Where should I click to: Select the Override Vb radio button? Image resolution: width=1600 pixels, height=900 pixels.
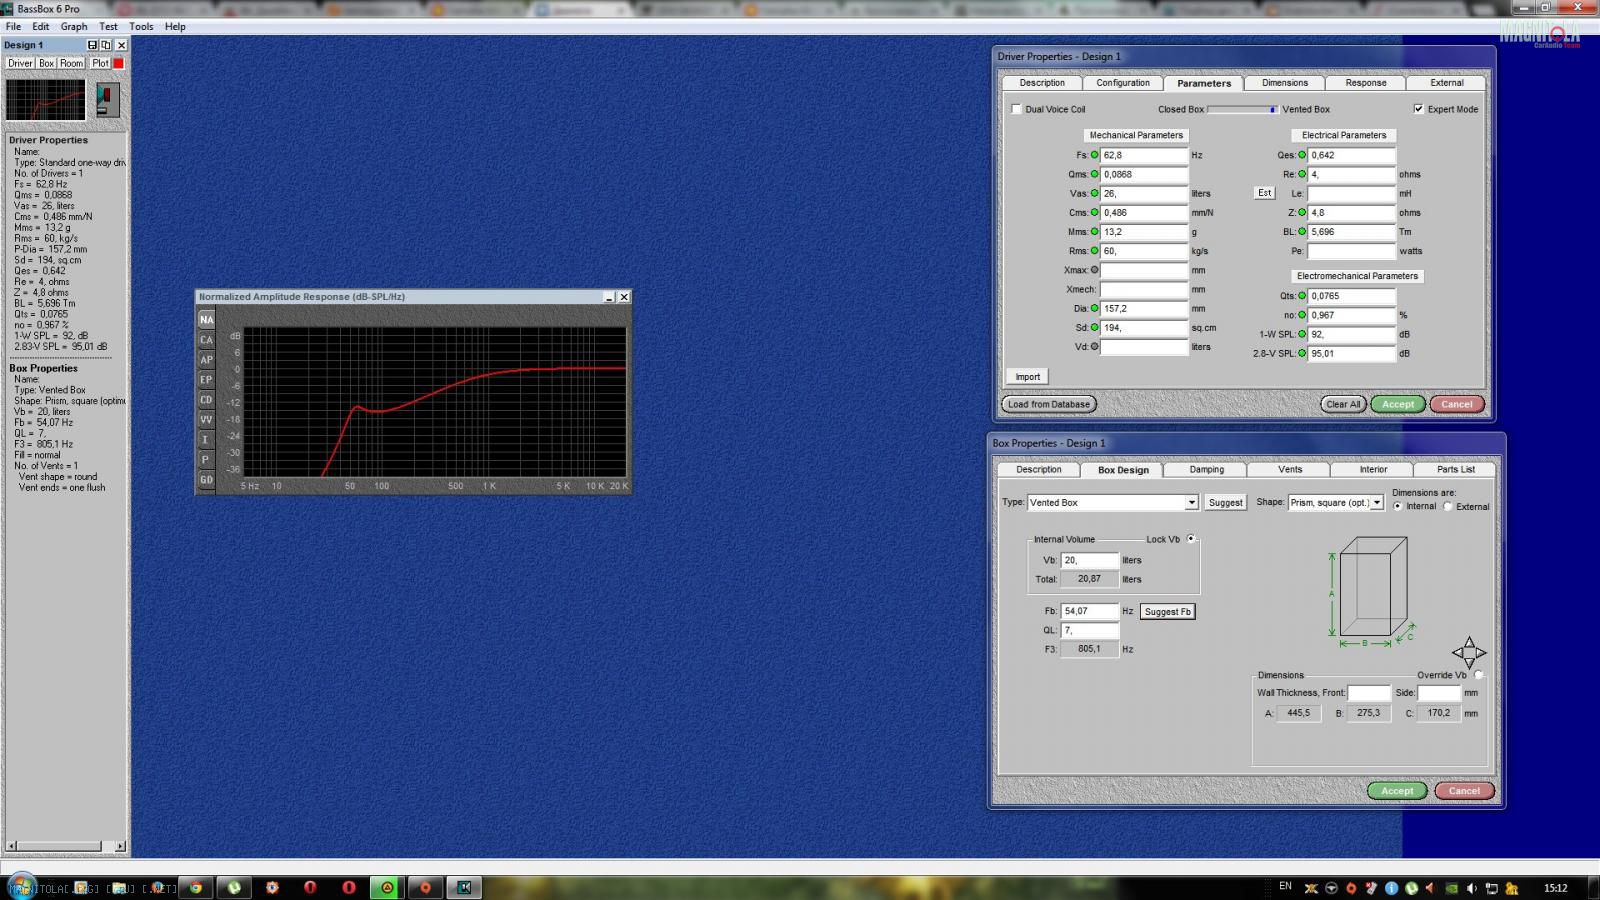point(1478,675)
